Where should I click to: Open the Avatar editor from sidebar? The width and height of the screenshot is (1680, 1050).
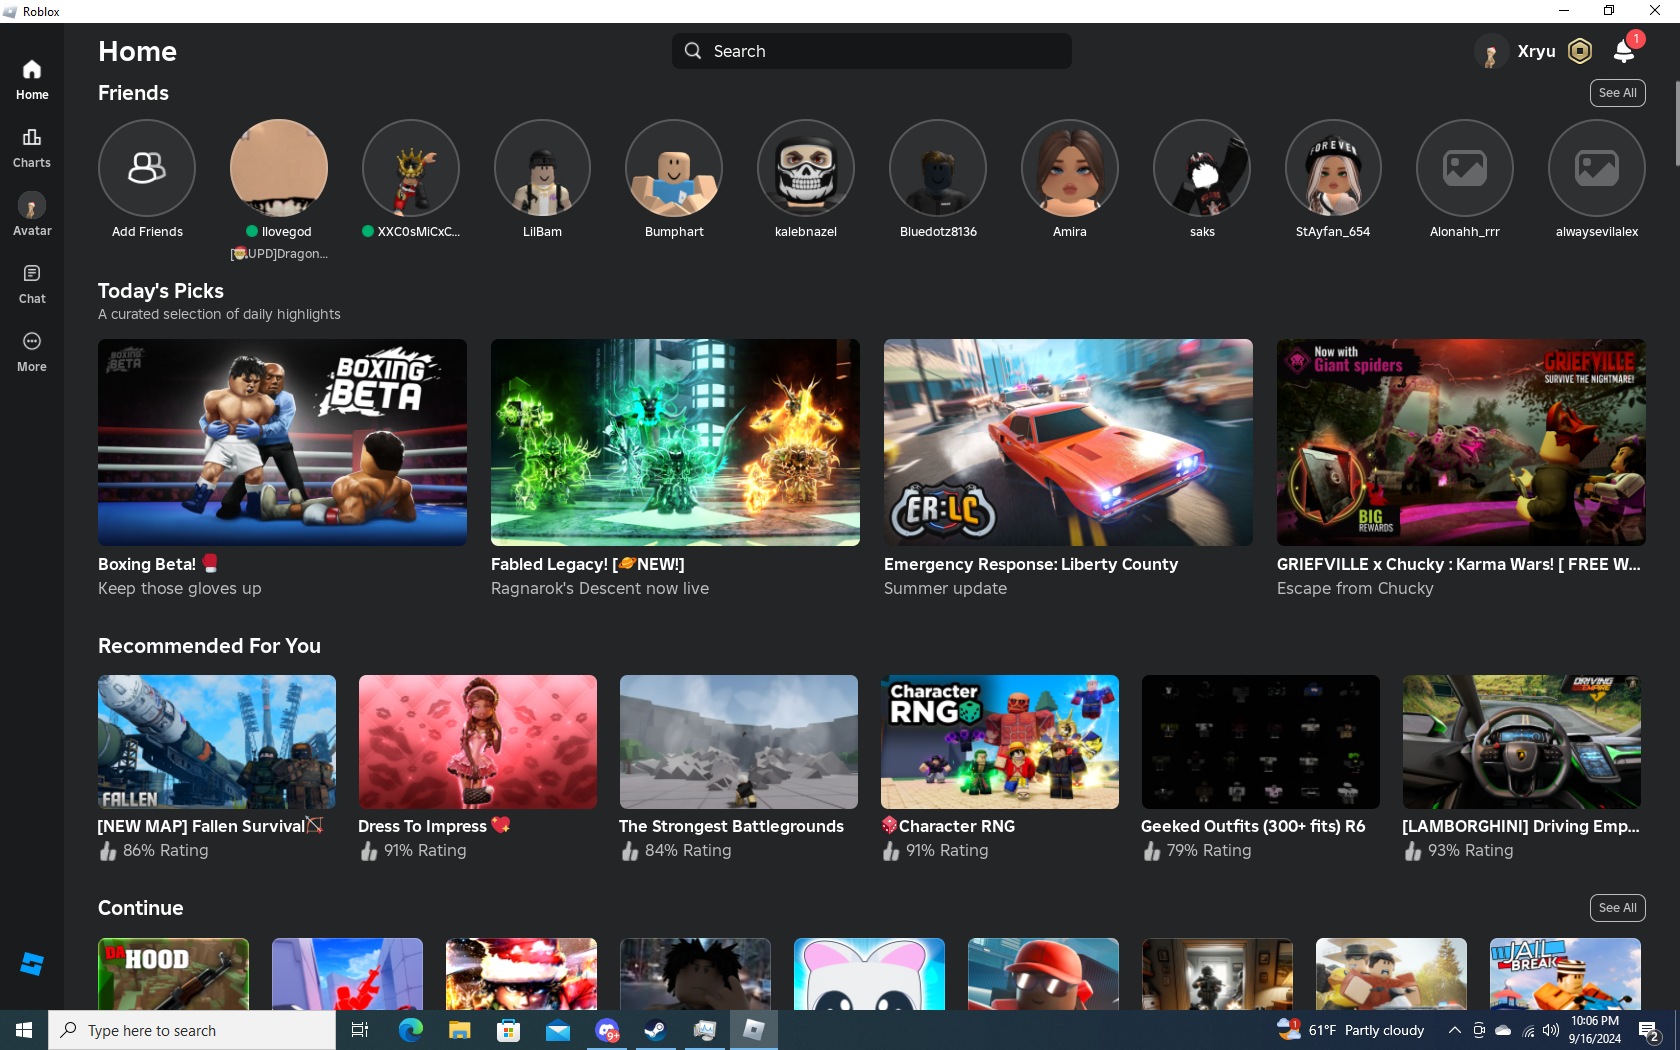click(x=32, y=215)
